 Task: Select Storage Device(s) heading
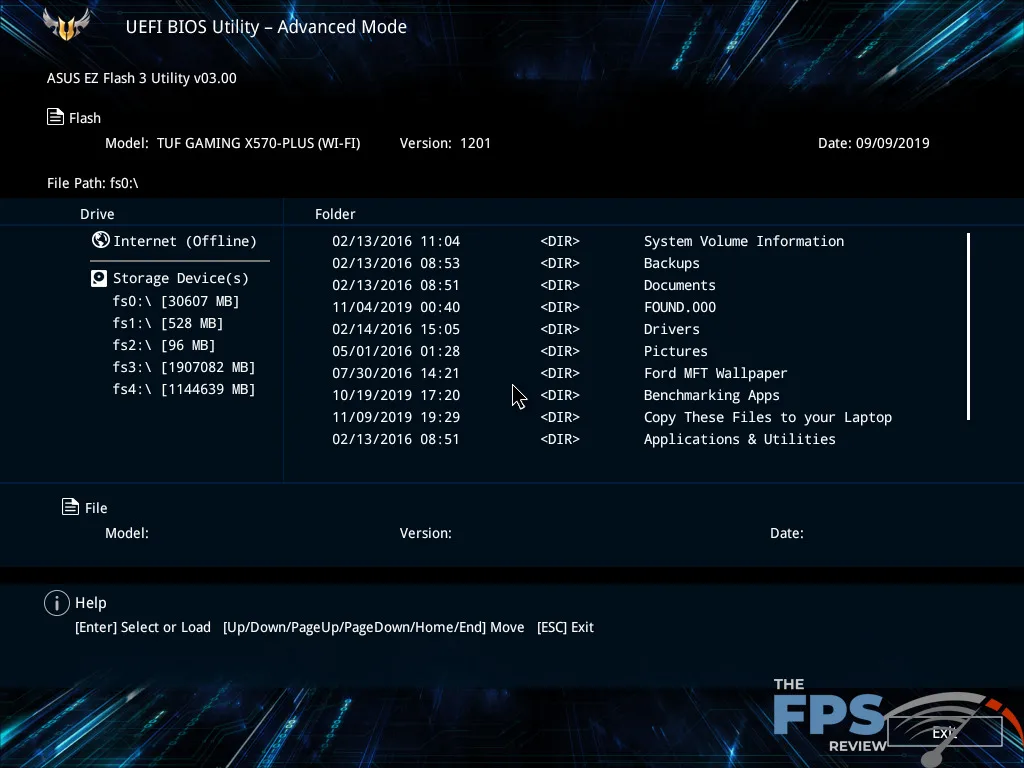pyautogui.click(x=181, y=278)
